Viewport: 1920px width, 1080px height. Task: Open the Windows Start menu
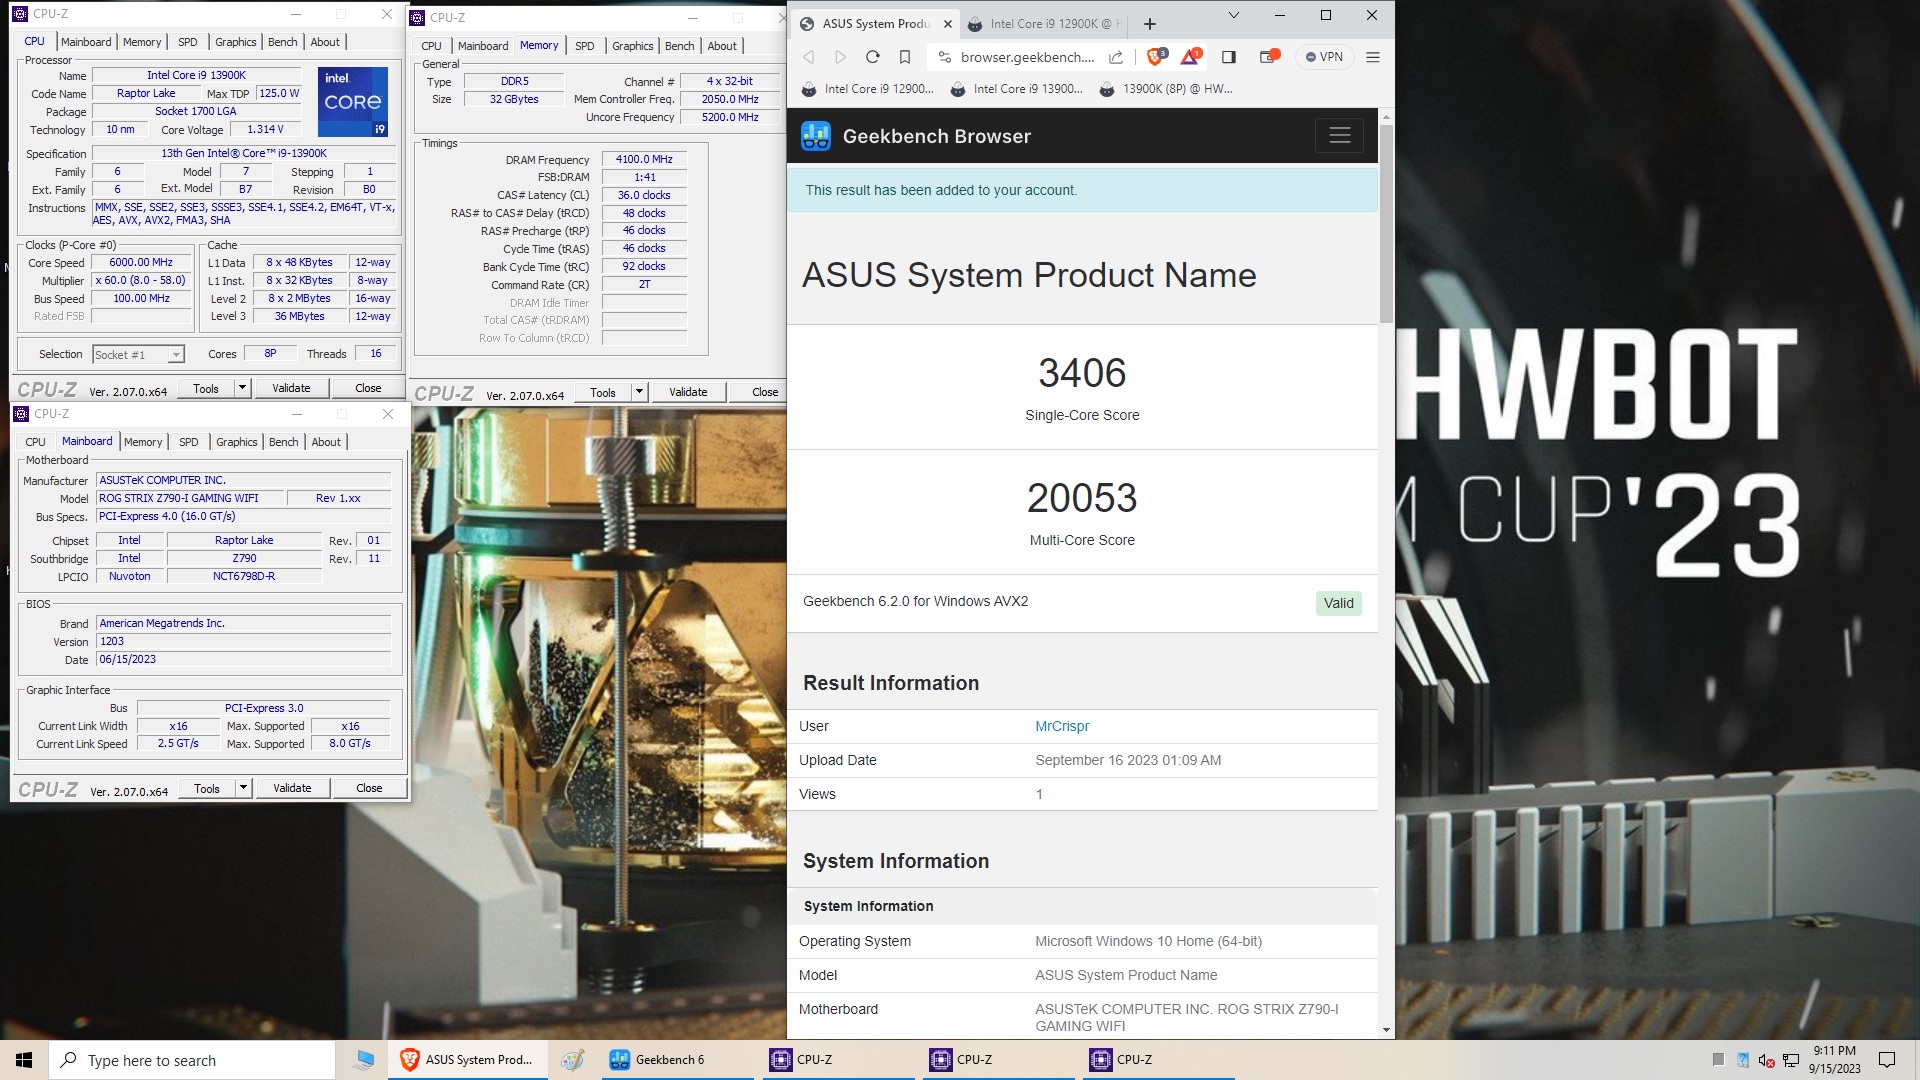pos(24,1060)
